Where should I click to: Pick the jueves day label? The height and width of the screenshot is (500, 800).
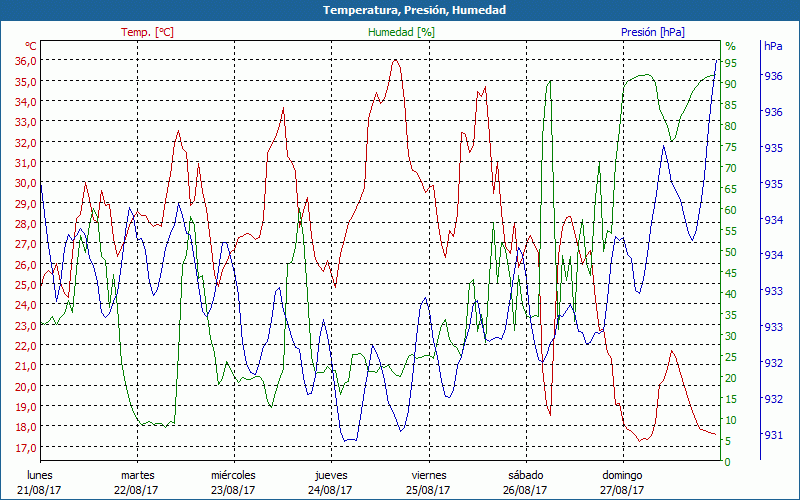pyautogui.click(x=331, y=475)
